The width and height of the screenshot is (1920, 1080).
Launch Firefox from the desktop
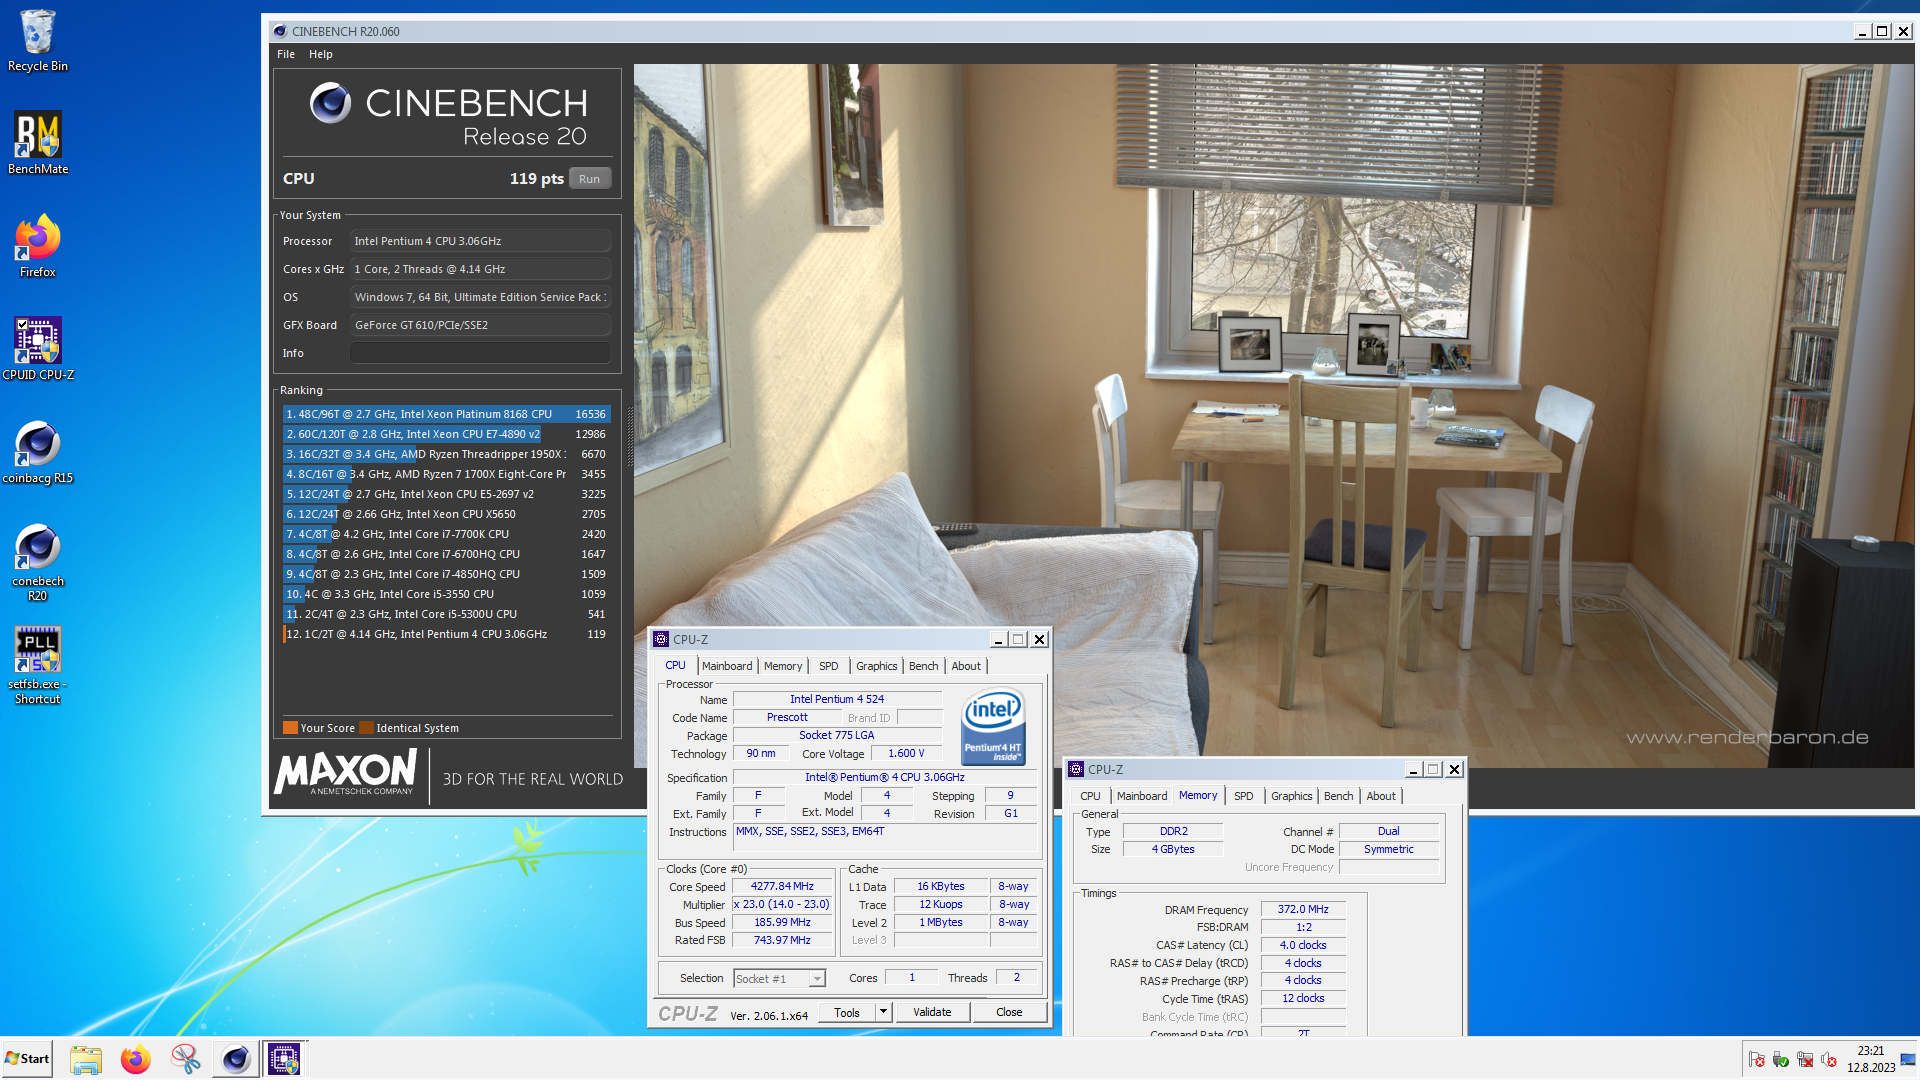click(x=38, y=246)
